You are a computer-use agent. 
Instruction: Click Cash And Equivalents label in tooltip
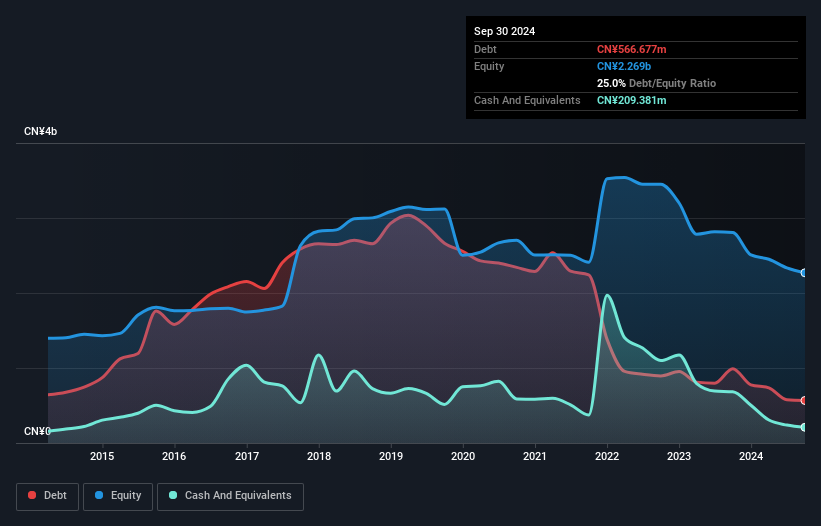click(527, 100)
